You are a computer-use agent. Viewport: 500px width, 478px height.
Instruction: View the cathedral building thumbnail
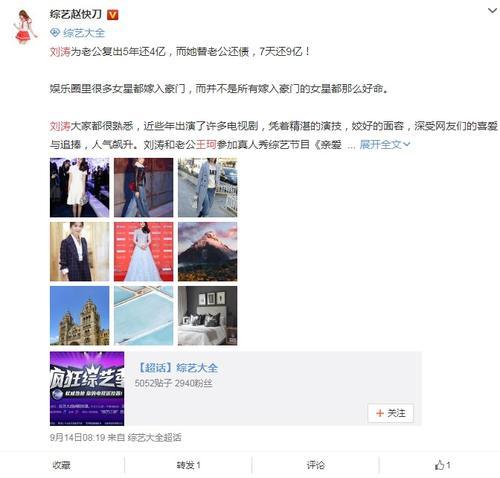pos(80,316)
